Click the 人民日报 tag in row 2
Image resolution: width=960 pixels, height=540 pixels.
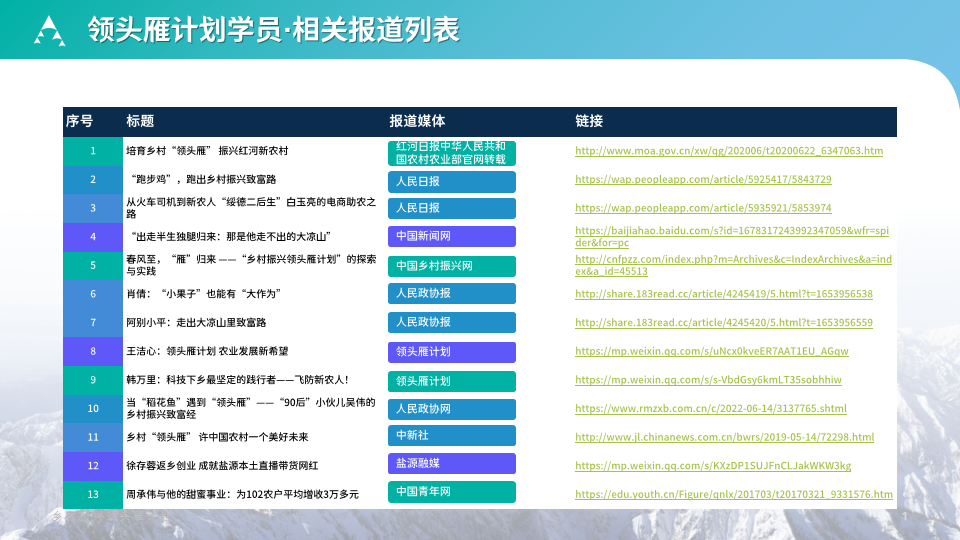pos(452,182)
